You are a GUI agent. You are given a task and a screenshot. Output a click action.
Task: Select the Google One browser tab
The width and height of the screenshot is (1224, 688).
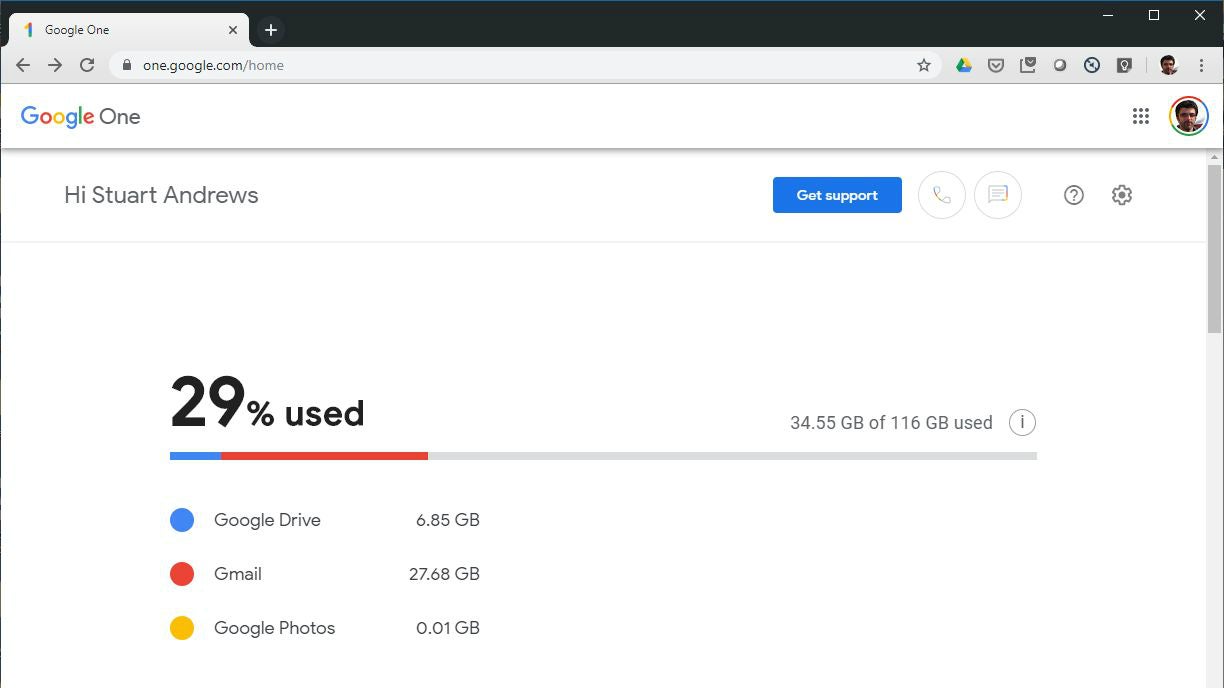(x=129, y=30)
